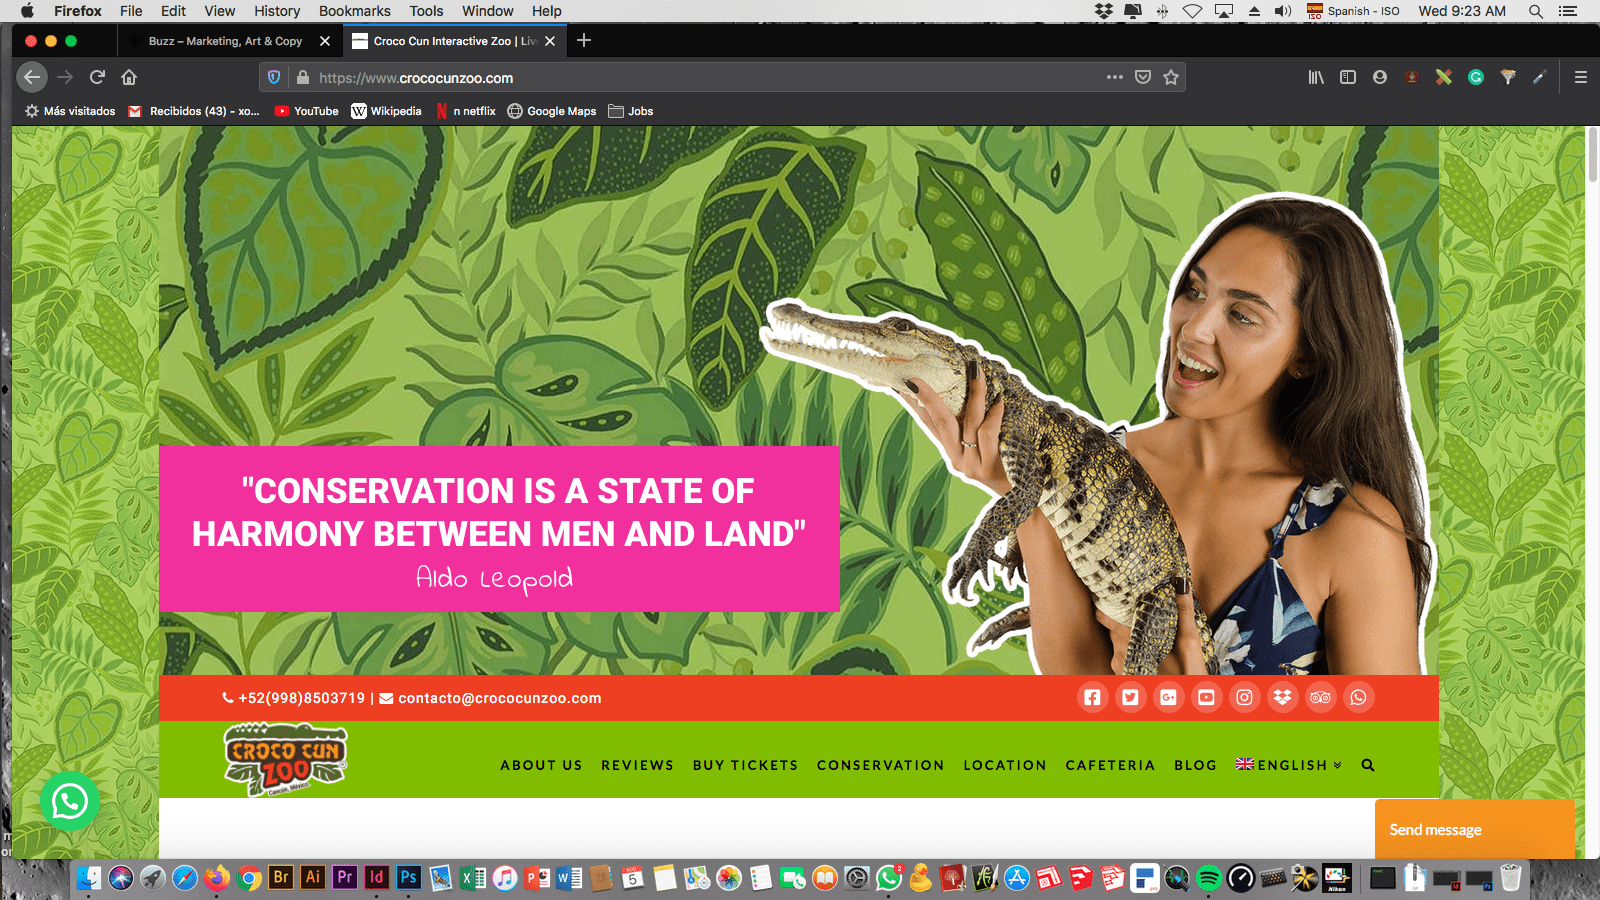Click the green floating WhatsApp chat button
The height and width of the screenshot is (900, 1600).
(x=70, y=801)
